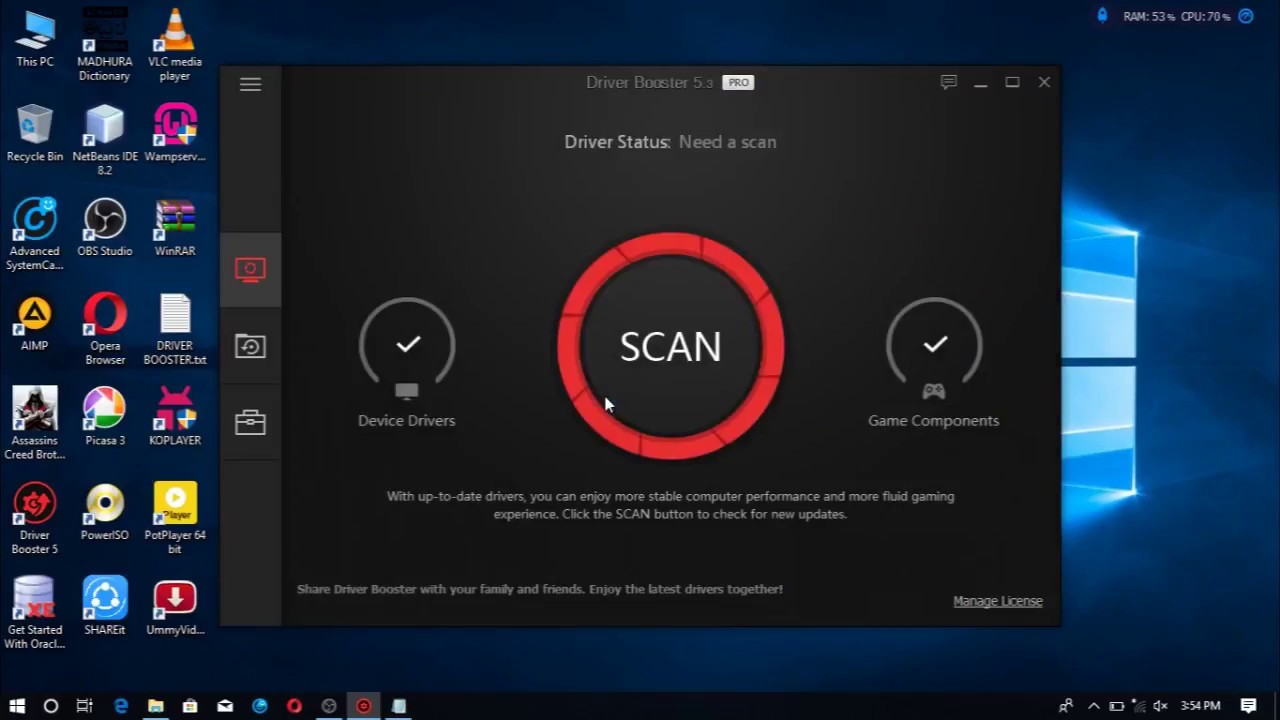Select OBS Studio desktop shortcut
This screenshot has height=720, width=1280.
click(104, 229)
